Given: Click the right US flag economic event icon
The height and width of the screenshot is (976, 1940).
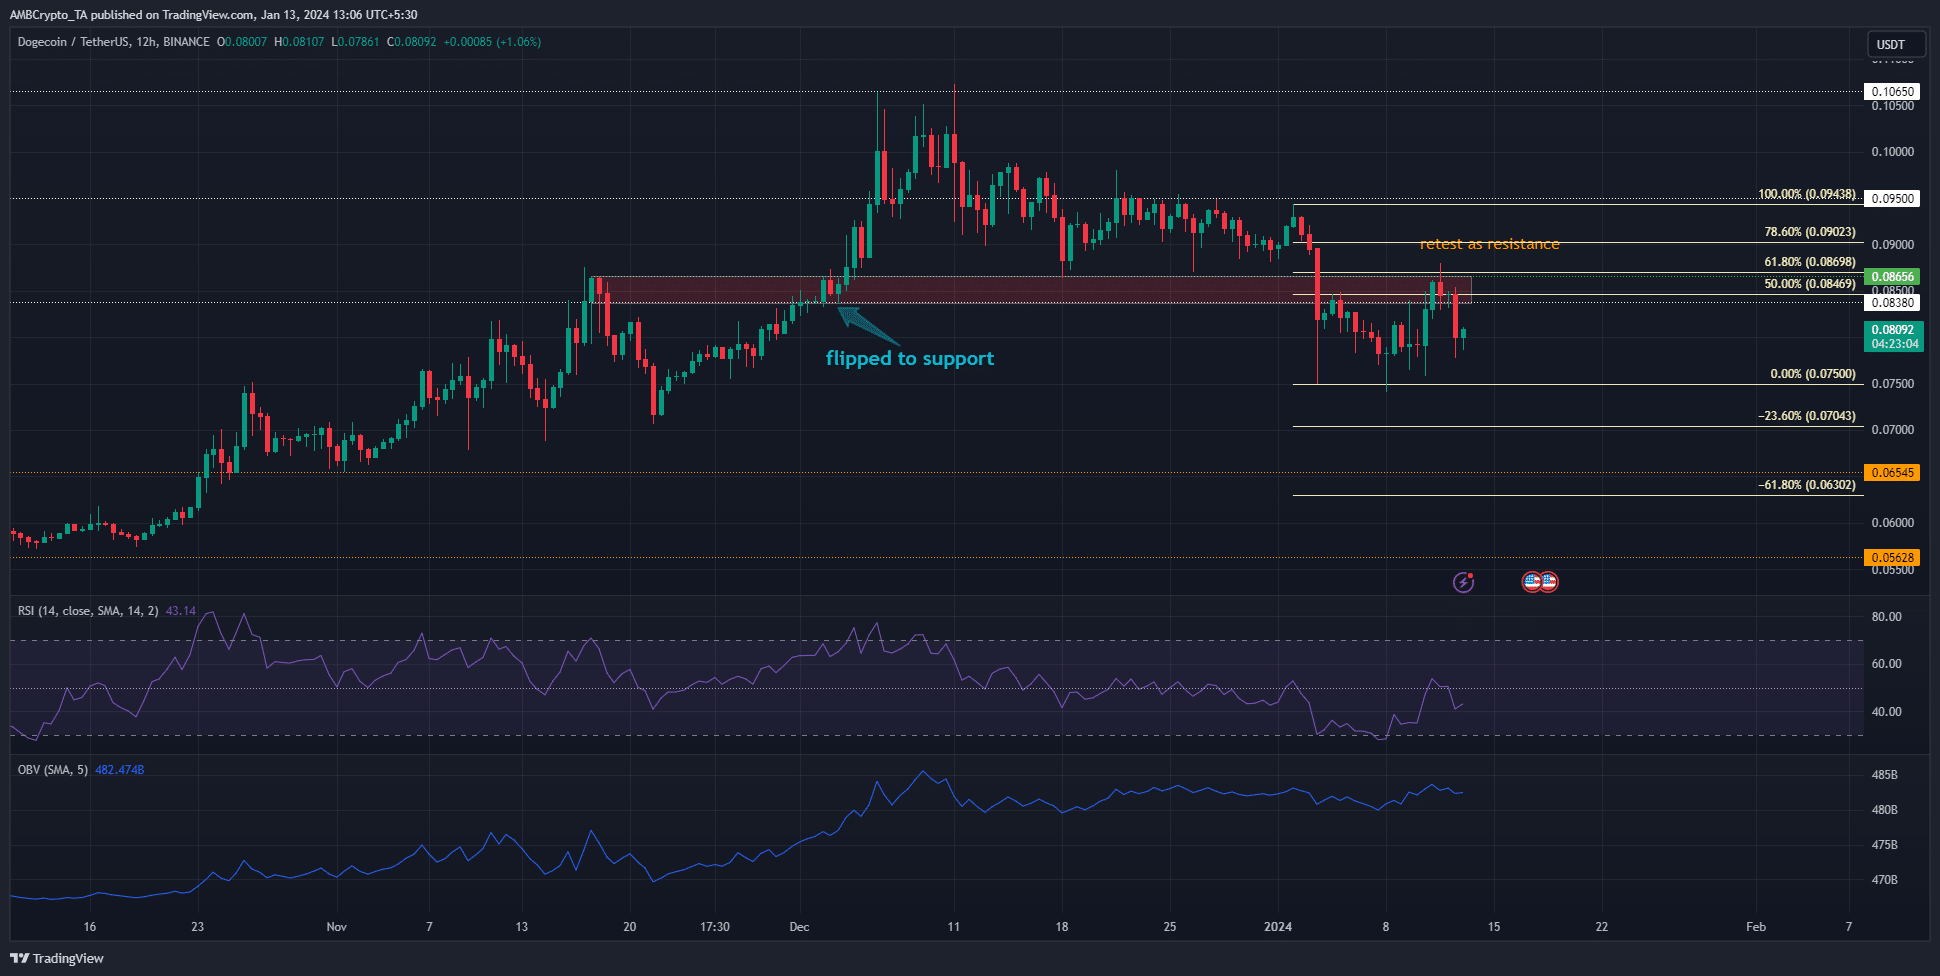Looking at the screenshot, I should click(x=1548, y=582).
